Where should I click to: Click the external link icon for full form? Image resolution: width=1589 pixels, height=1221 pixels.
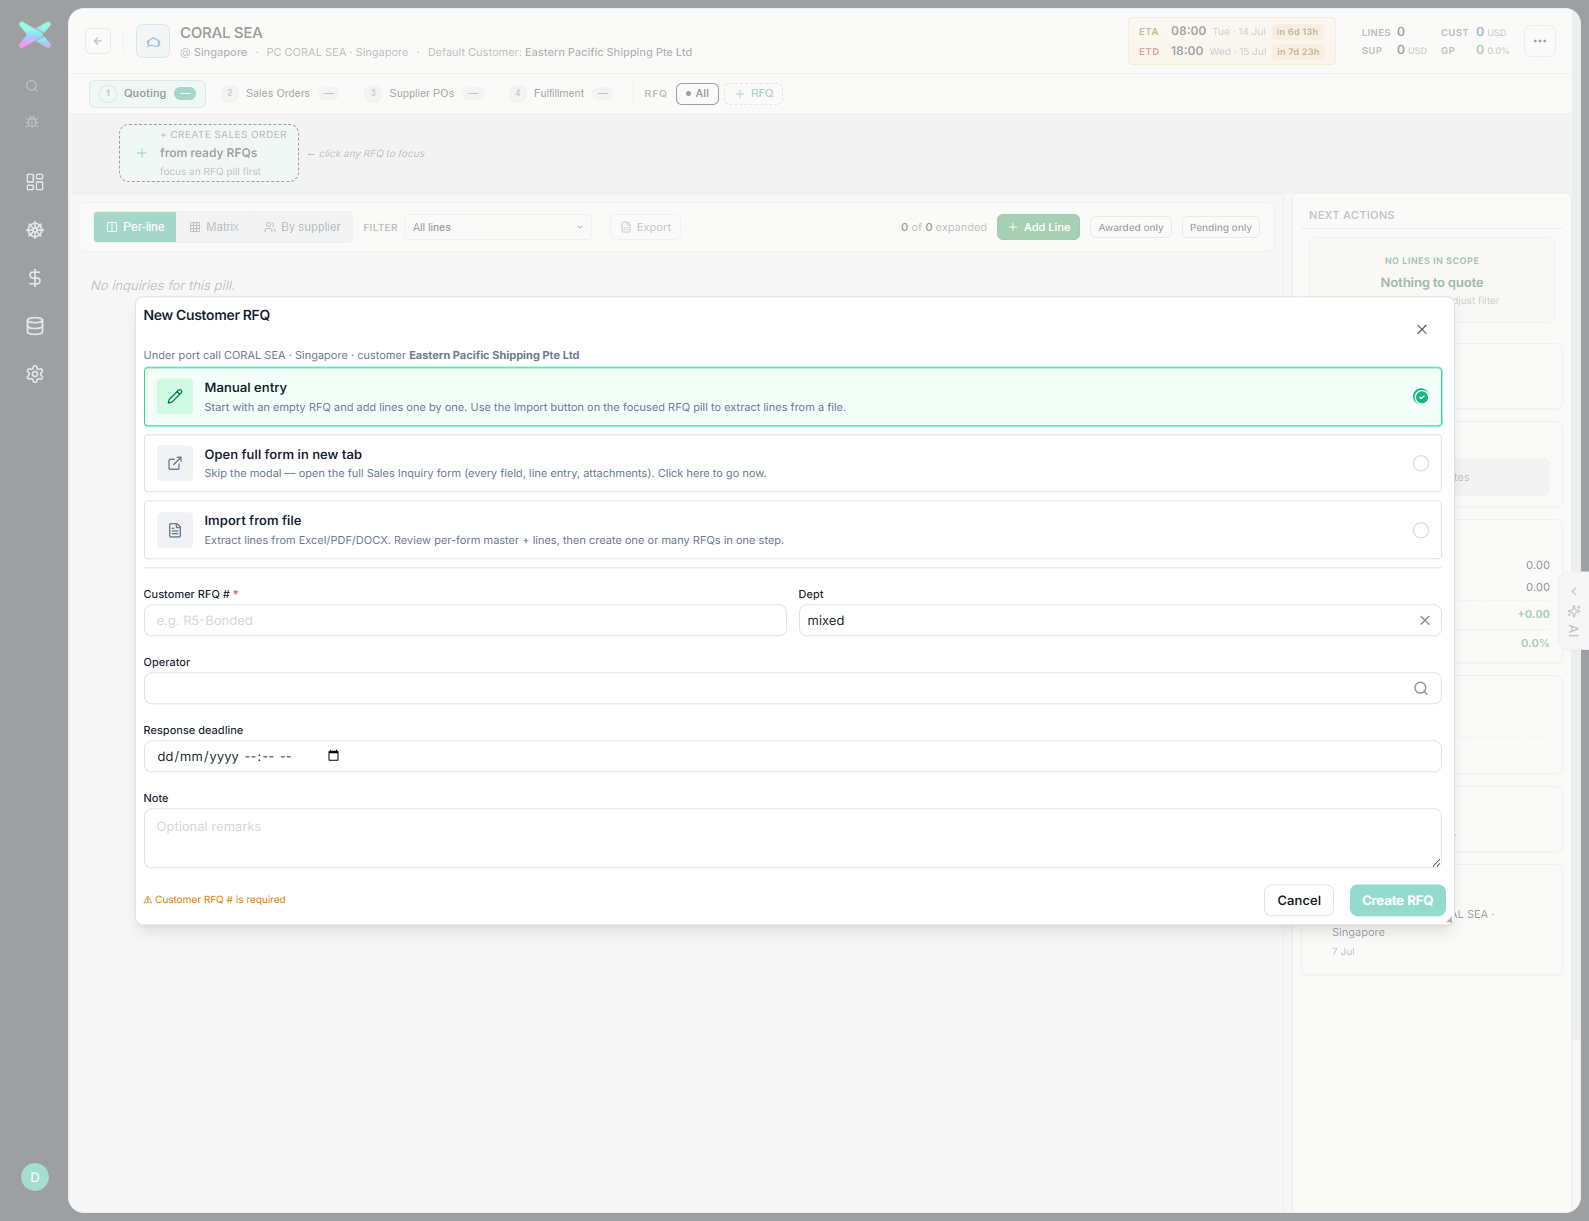(x=175, y=463)
